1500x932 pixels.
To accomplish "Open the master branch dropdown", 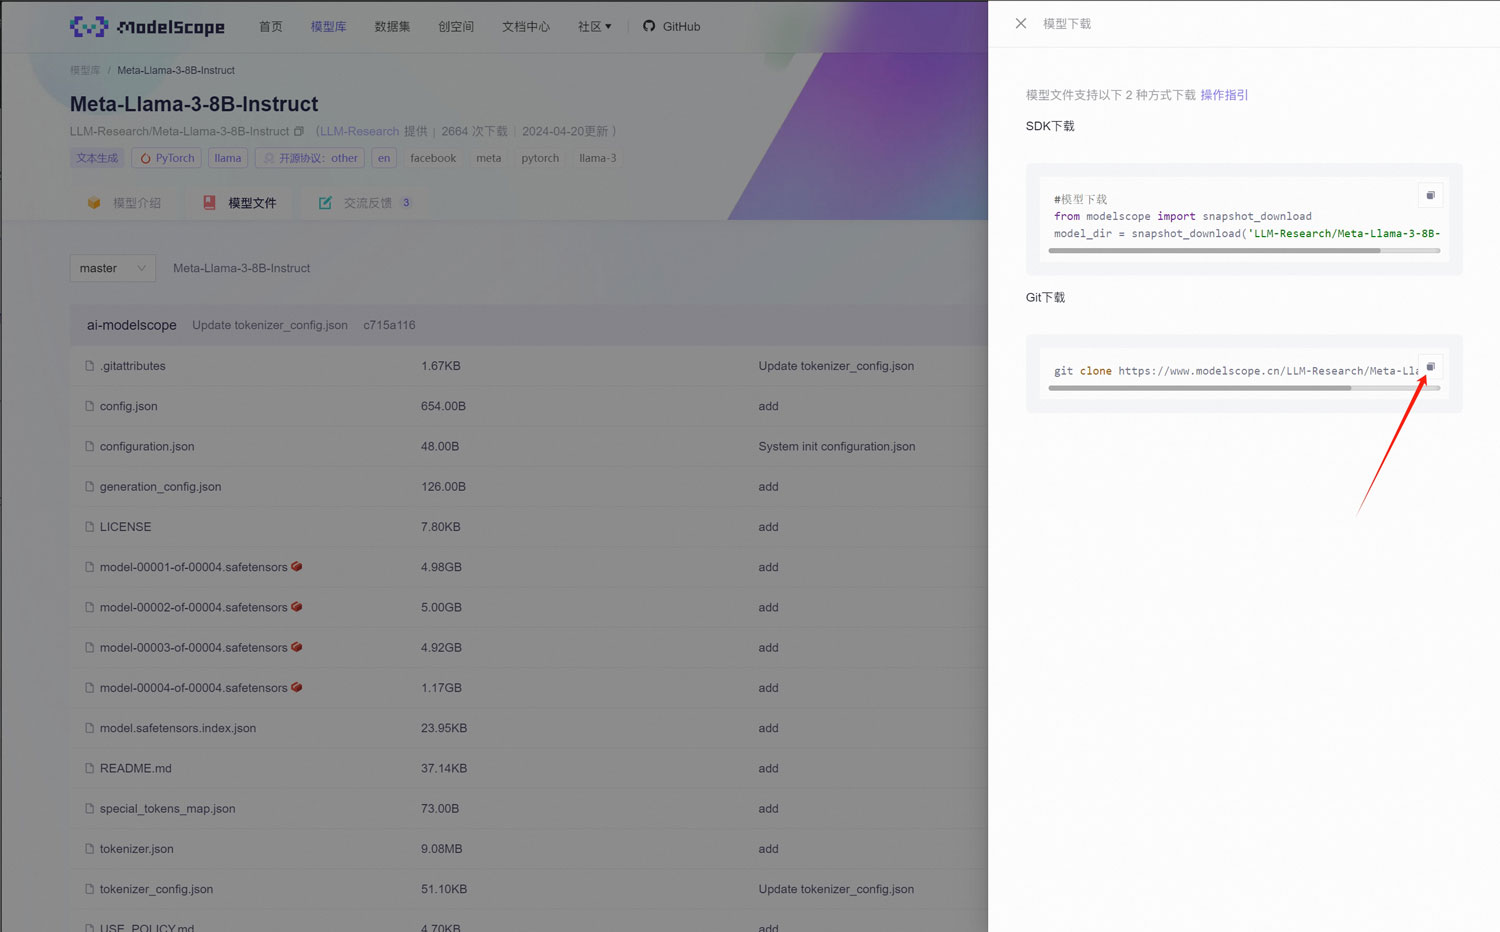I will point(113,268).
